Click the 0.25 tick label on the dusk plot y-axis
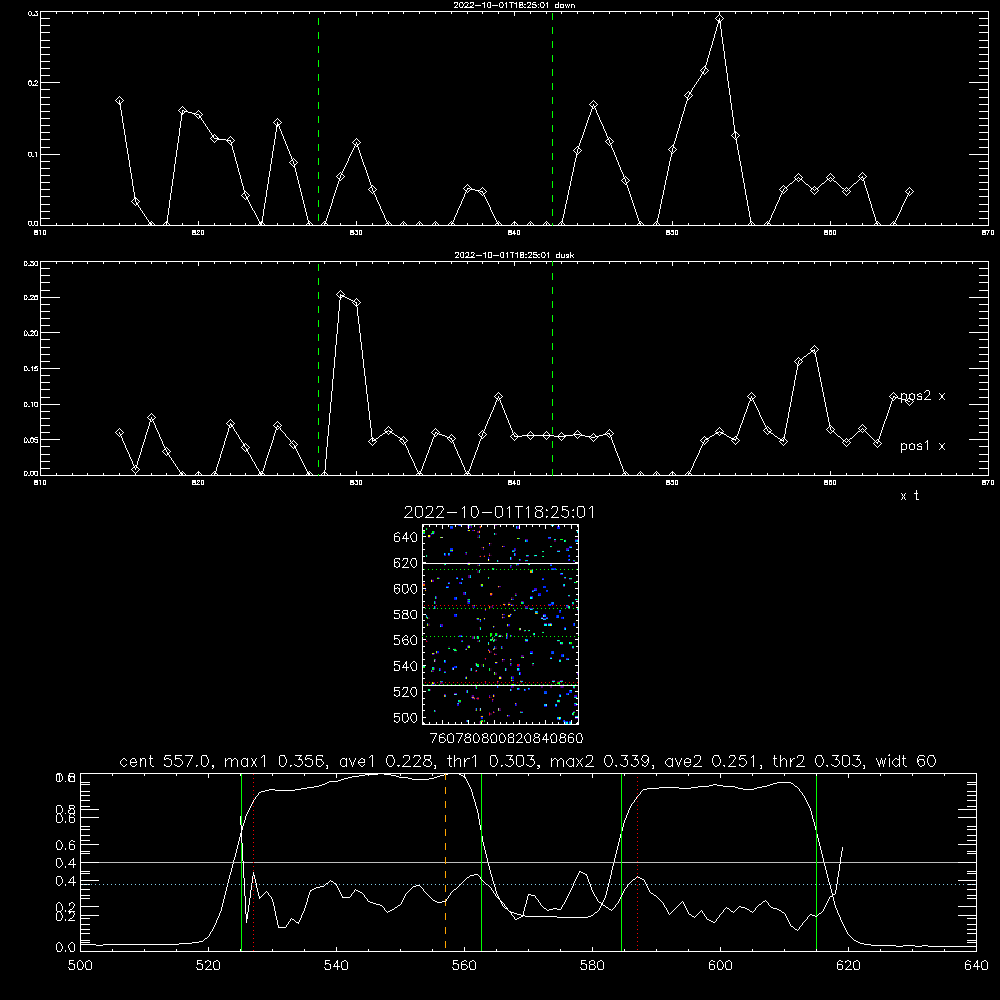Image resolution: width=1000 pixels, height=1000 pixels. (x=31, y=297)
